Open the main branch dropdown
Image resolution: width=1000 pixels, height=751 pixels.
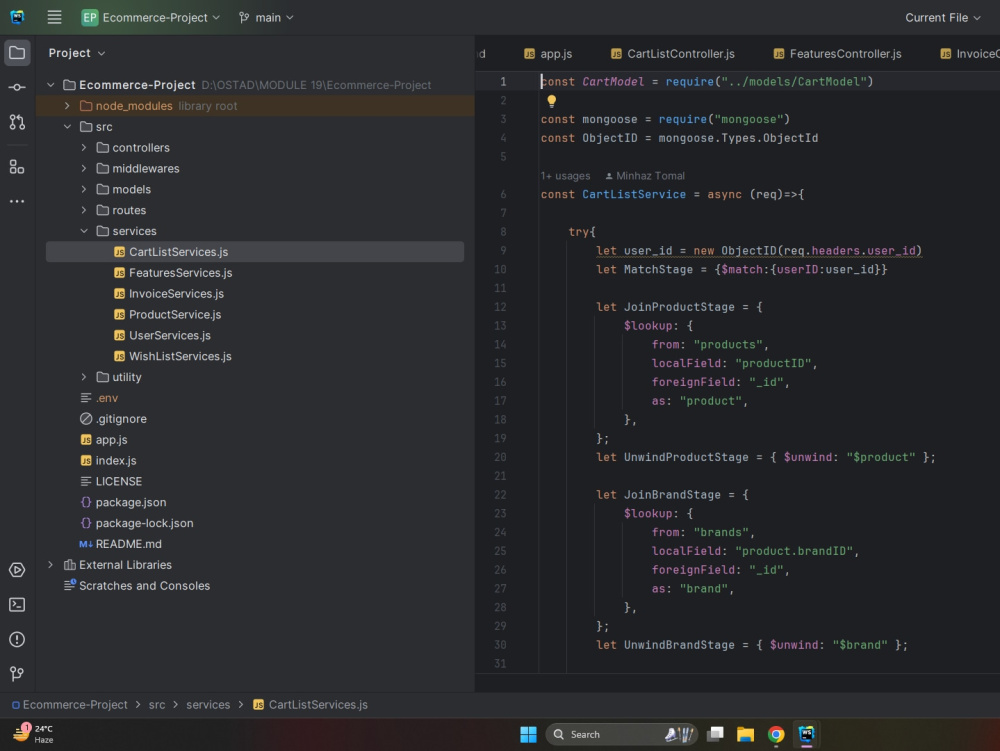(266, 17)
